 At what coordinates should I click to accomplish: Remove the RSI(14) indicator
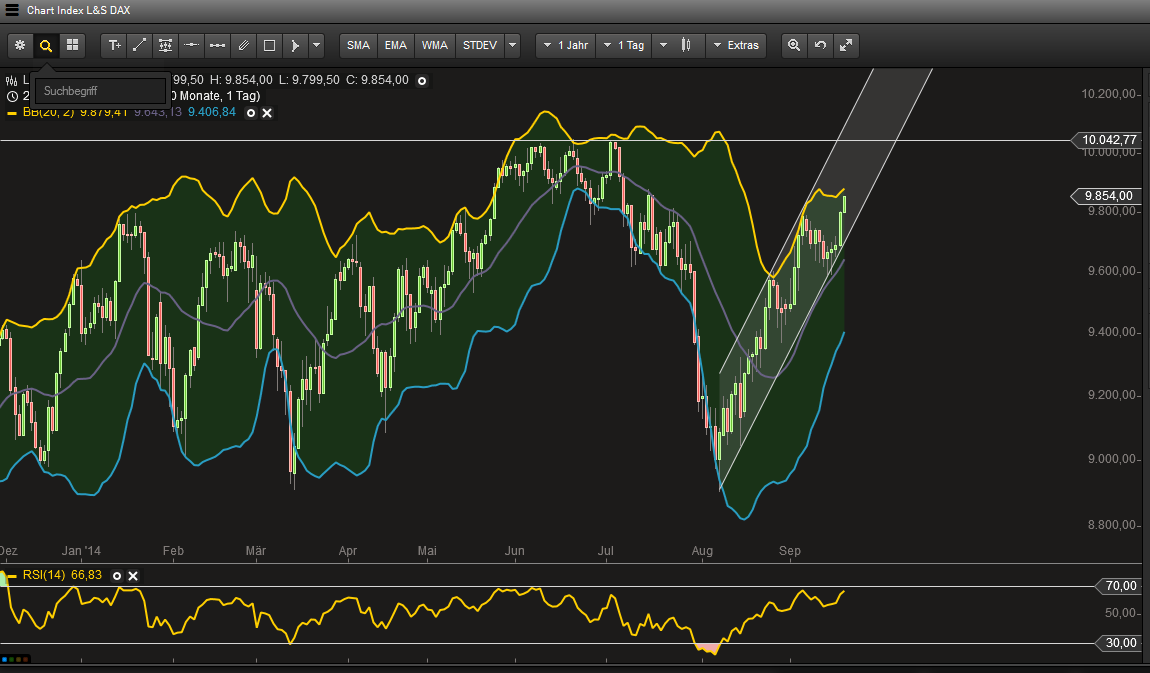click(x=133, y=576)
